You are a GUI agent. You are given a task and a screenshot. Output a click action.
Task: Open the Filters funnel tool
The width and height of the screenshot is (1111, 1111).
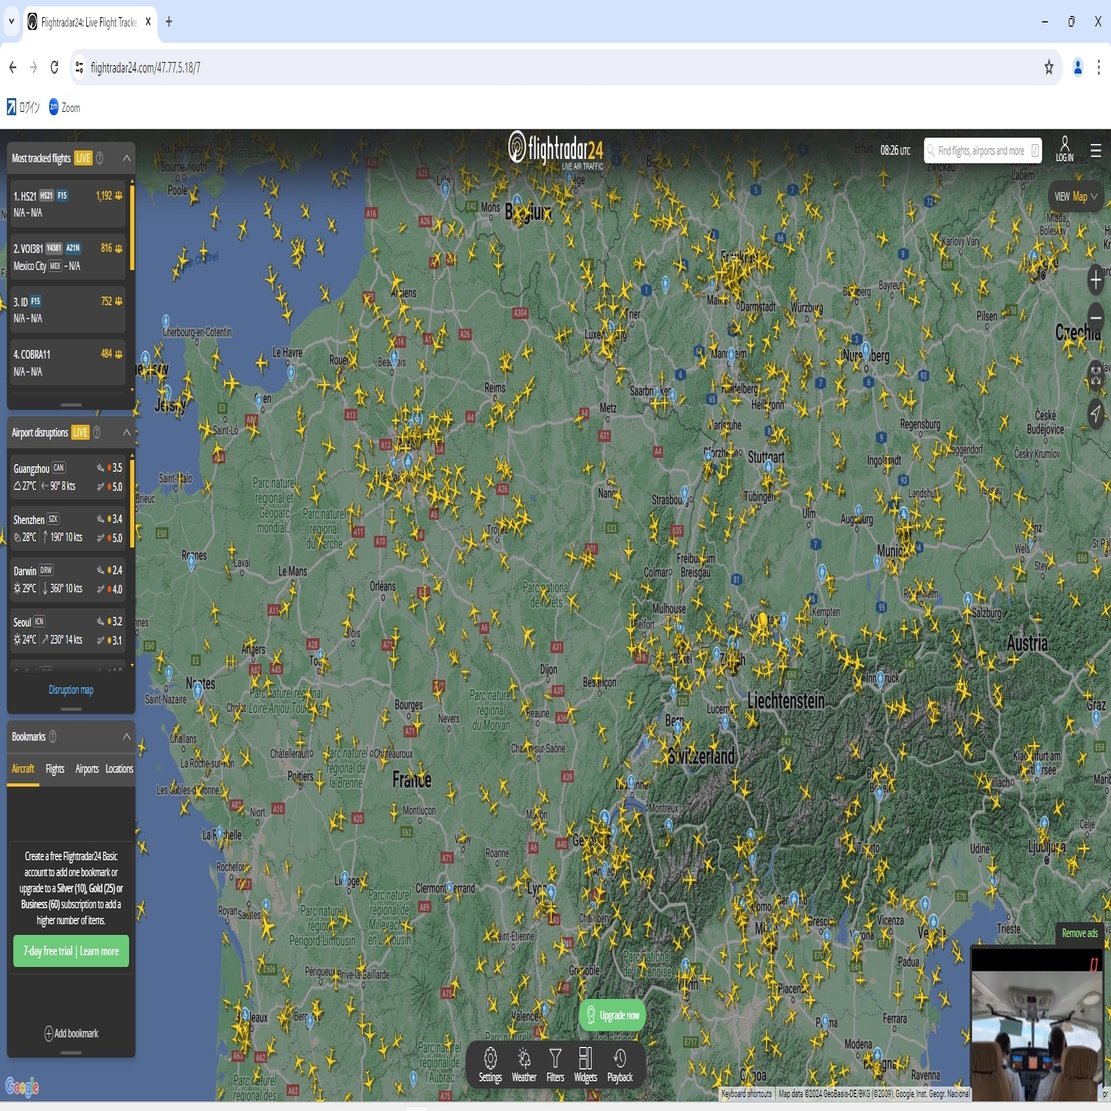click(555, 1066)
